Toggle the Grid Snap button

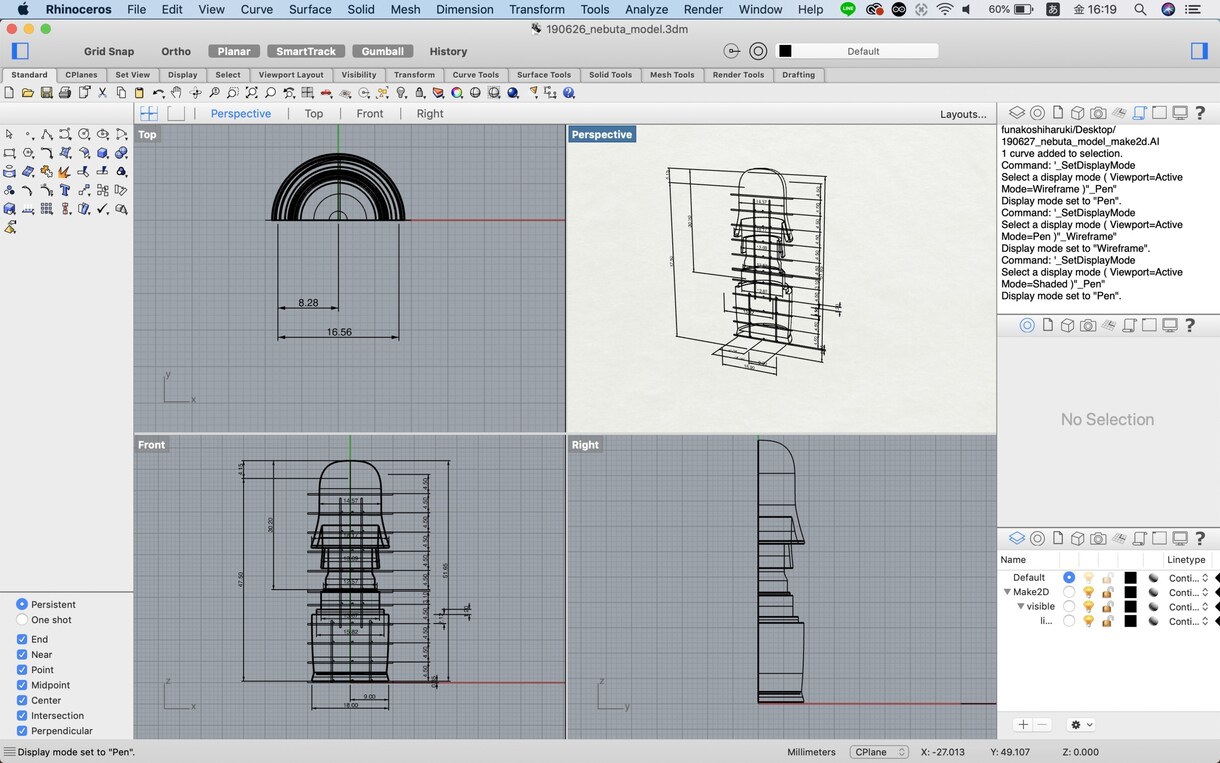tap(109, 51)
